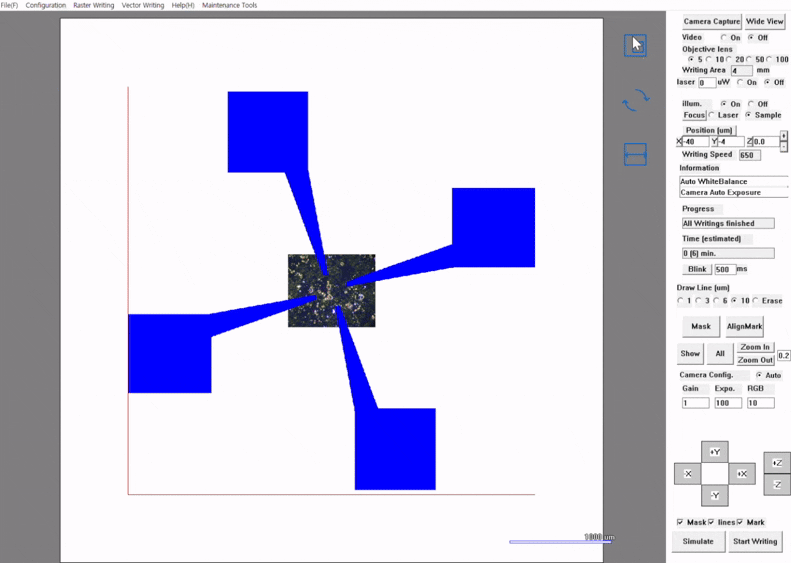The width and height of the screenshot is (791, 563).
Task: Turn Video On
Action: 723,38
